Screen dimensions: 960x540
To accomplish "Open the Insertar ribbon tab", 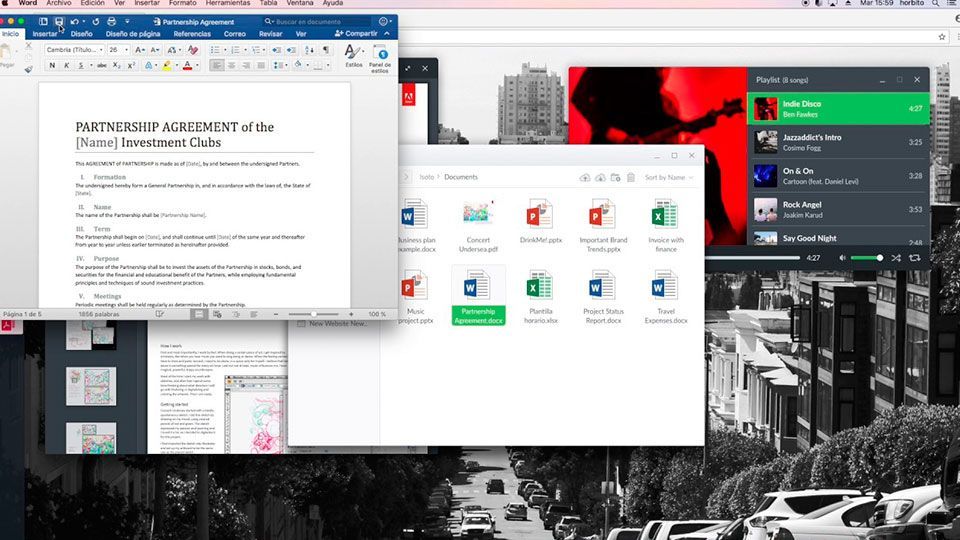I will coord(45,34).
